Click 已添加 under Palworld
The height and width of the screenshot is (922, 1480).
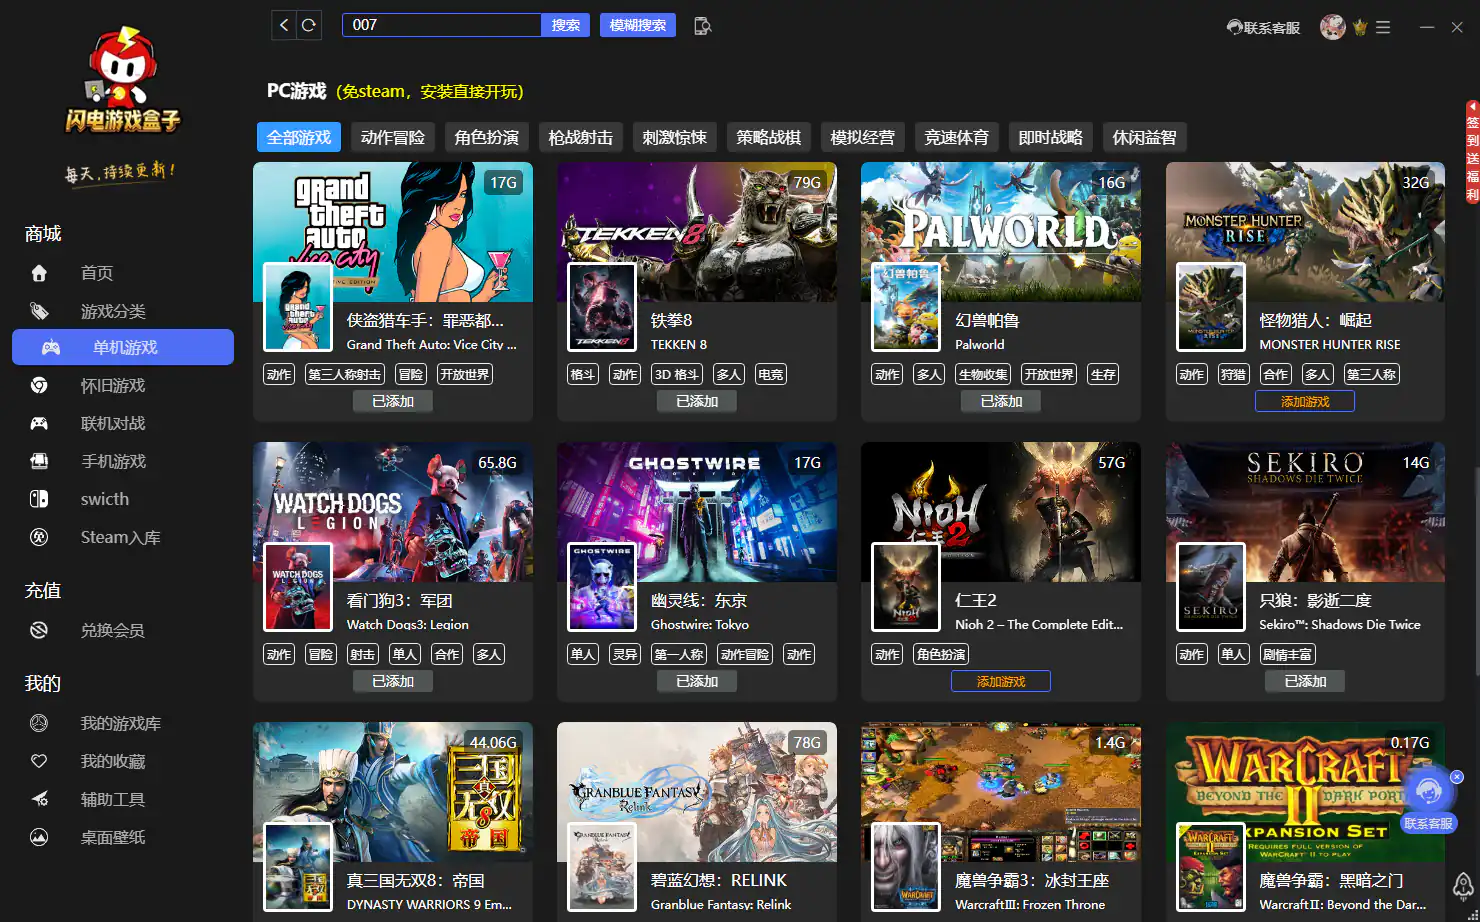1001,401
